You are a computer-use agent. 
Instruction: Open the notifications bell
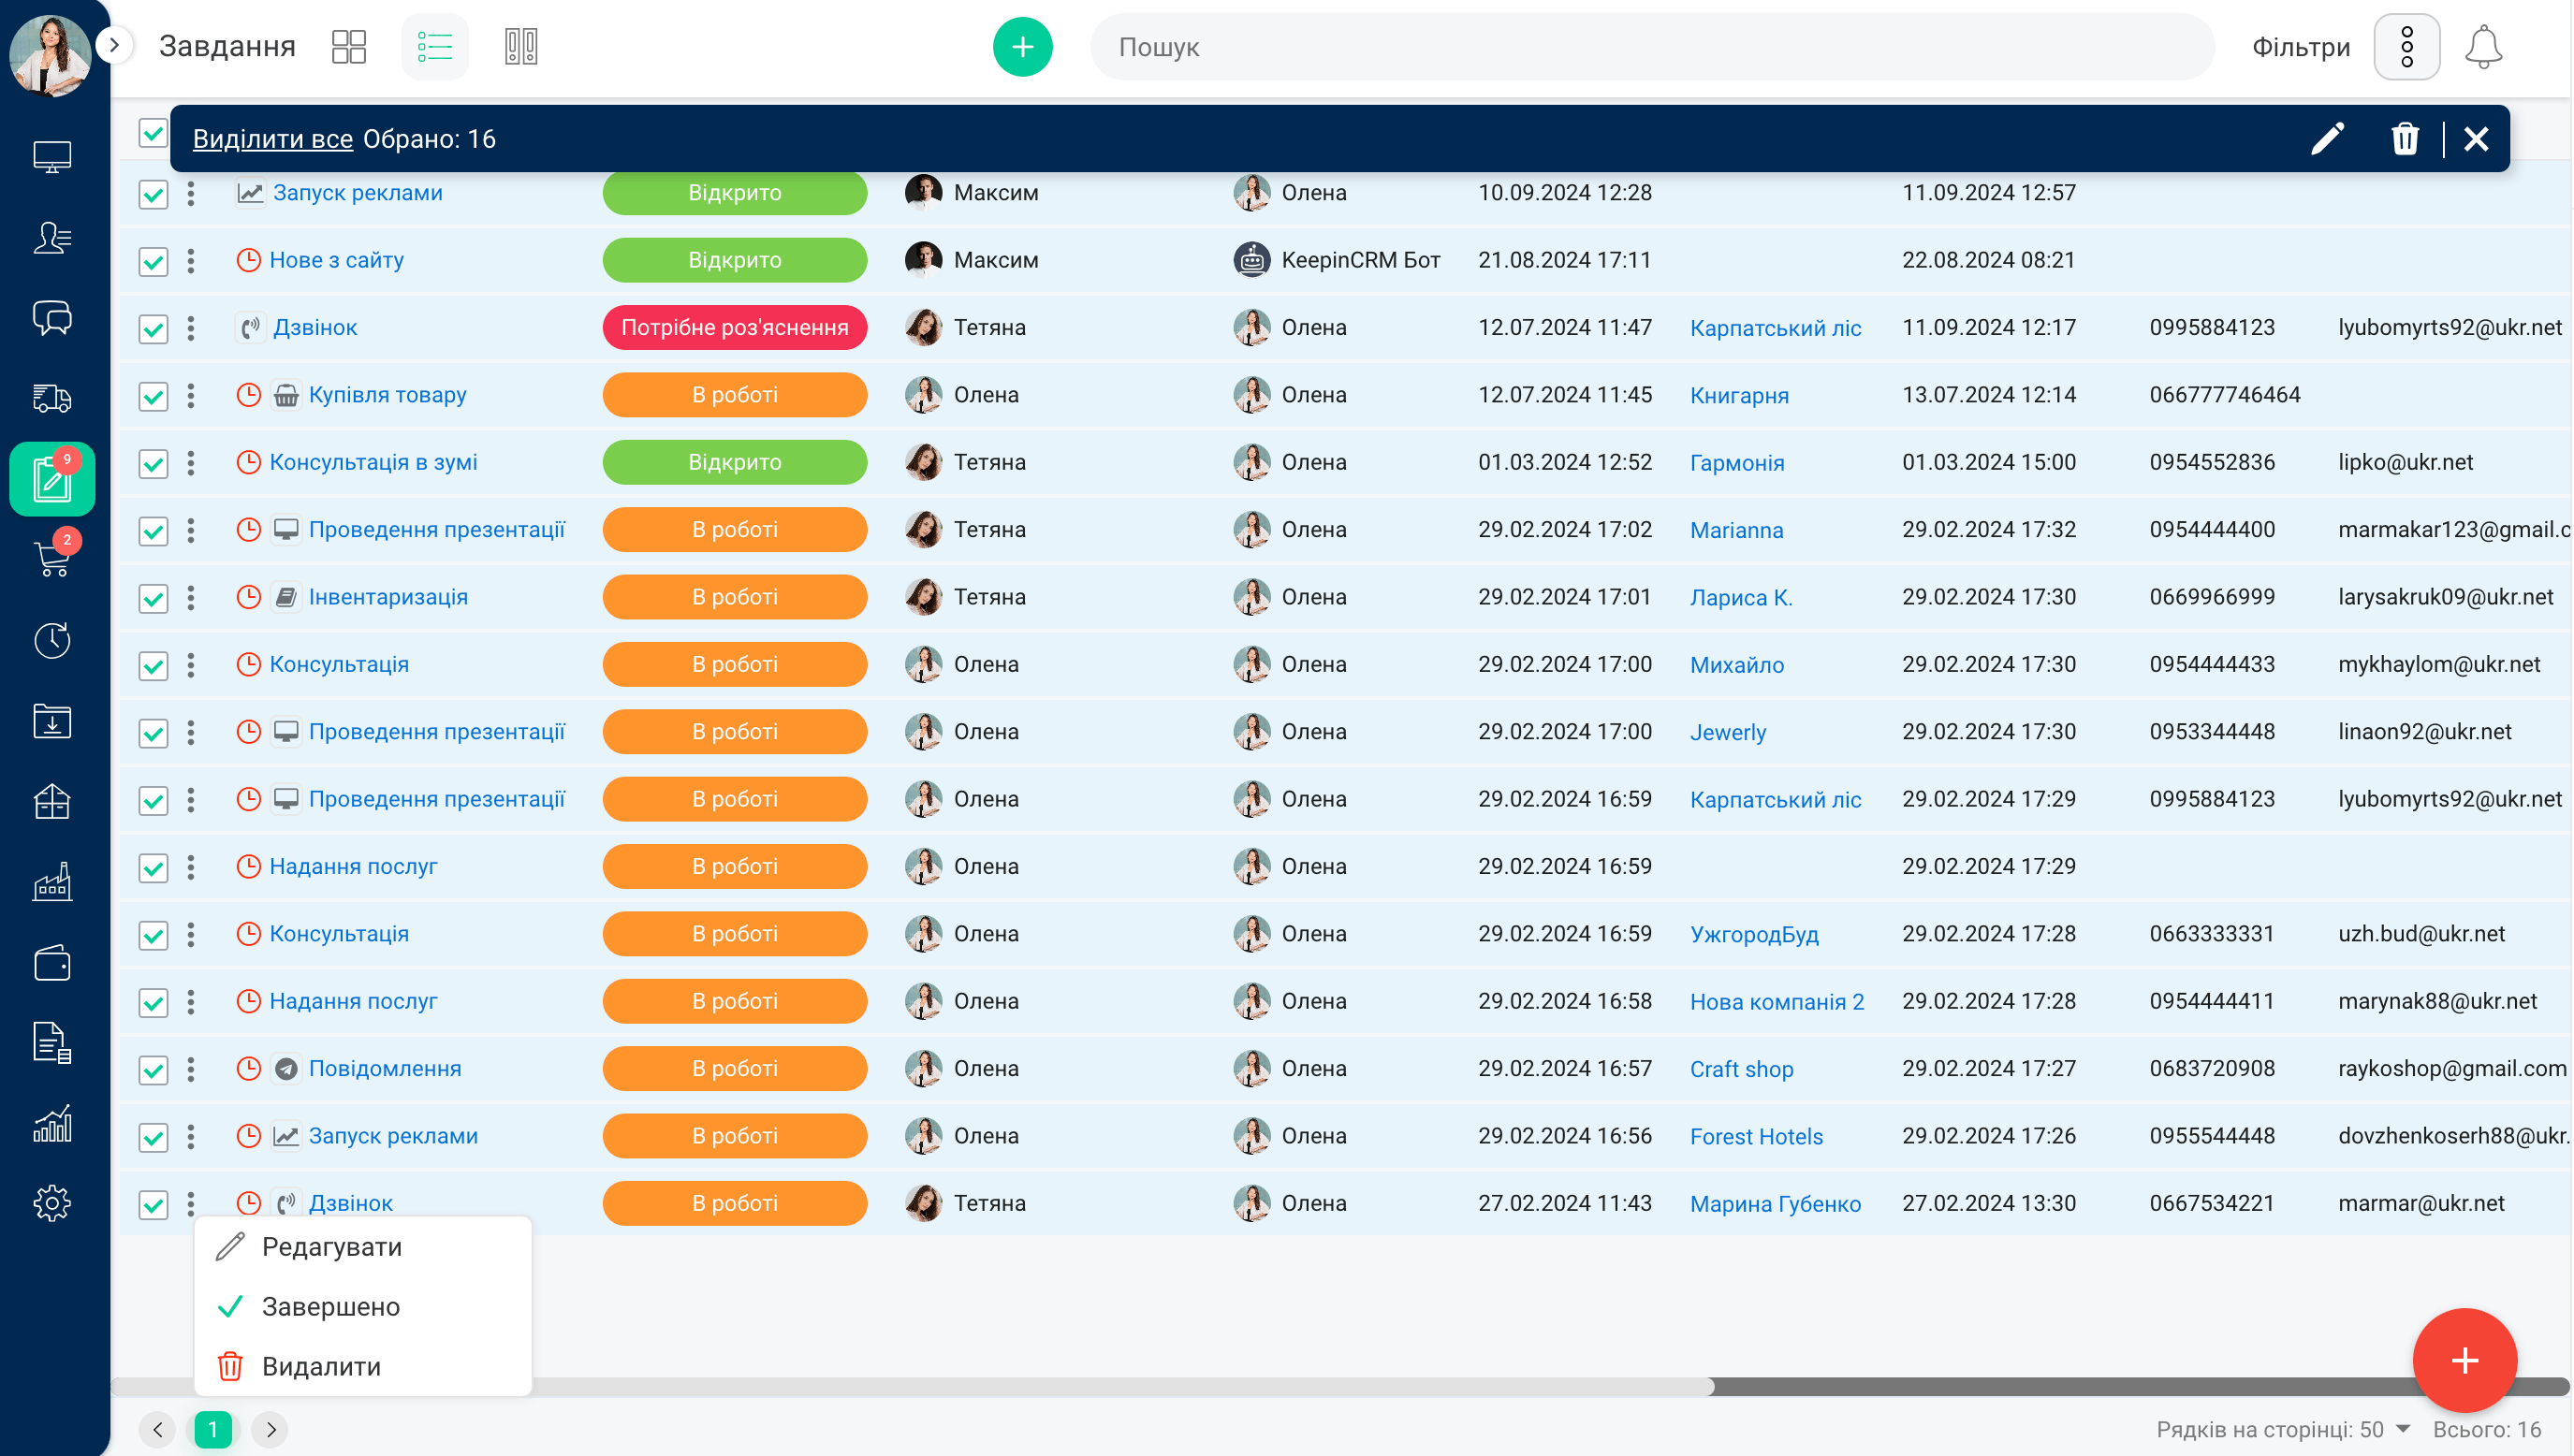[2482, 47]
